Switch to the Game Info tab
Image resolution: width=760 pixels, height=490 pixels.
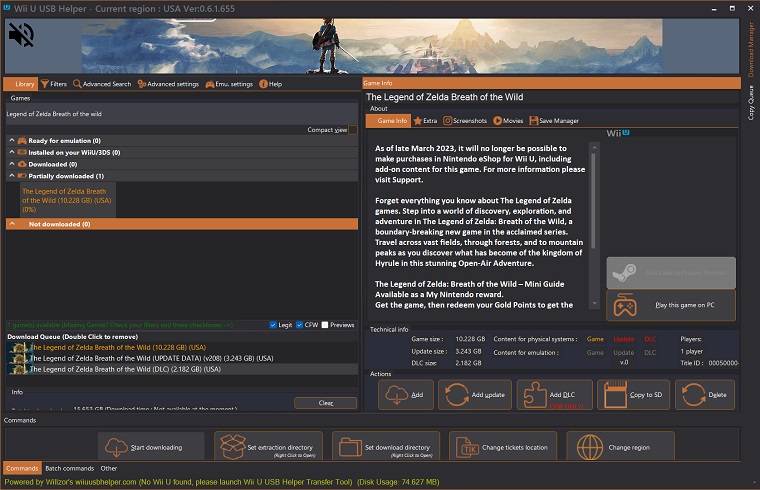coord(388,121)
